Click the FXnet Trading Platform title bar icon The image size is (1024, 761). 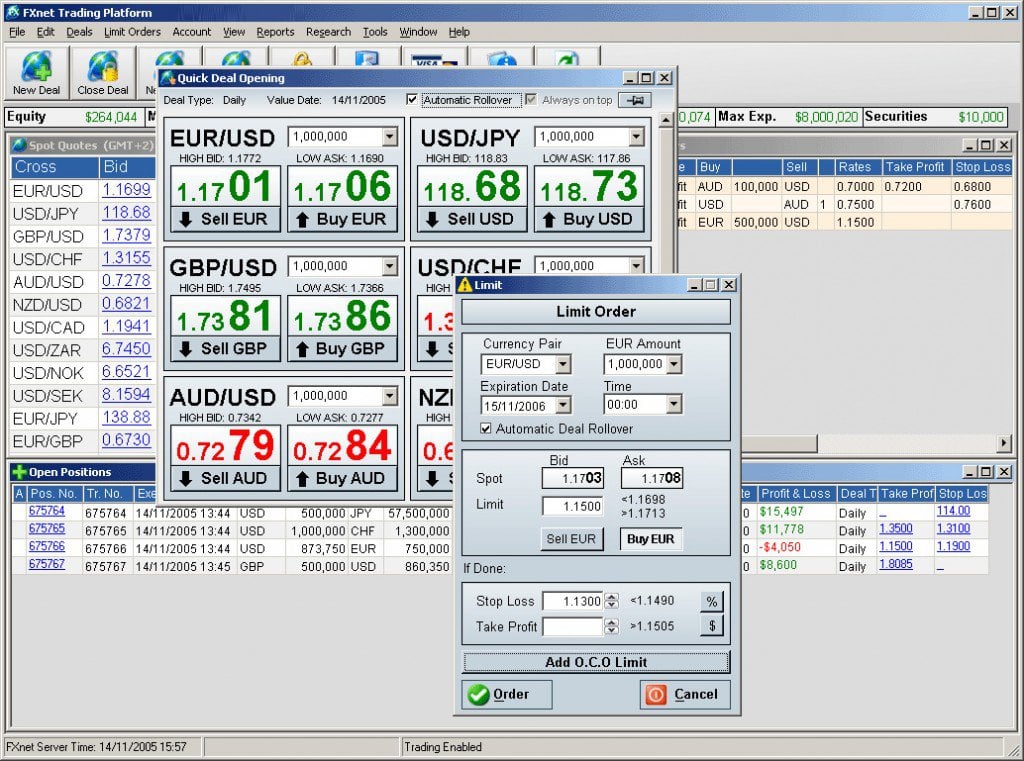click(12, 12)
